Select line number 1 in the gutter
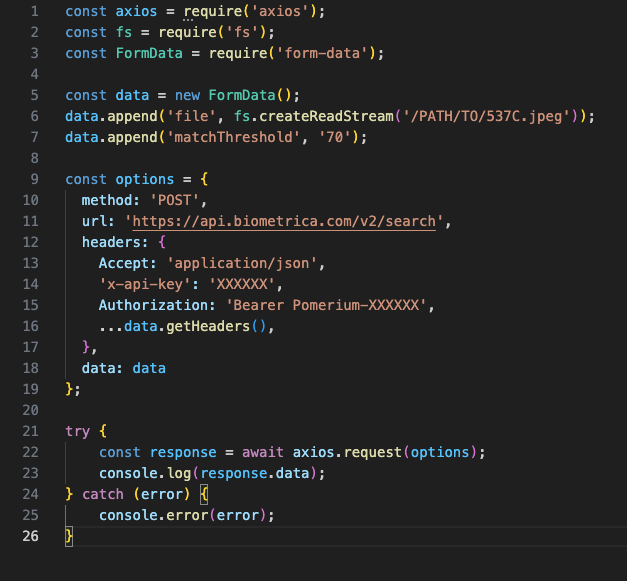 (35, 11)
